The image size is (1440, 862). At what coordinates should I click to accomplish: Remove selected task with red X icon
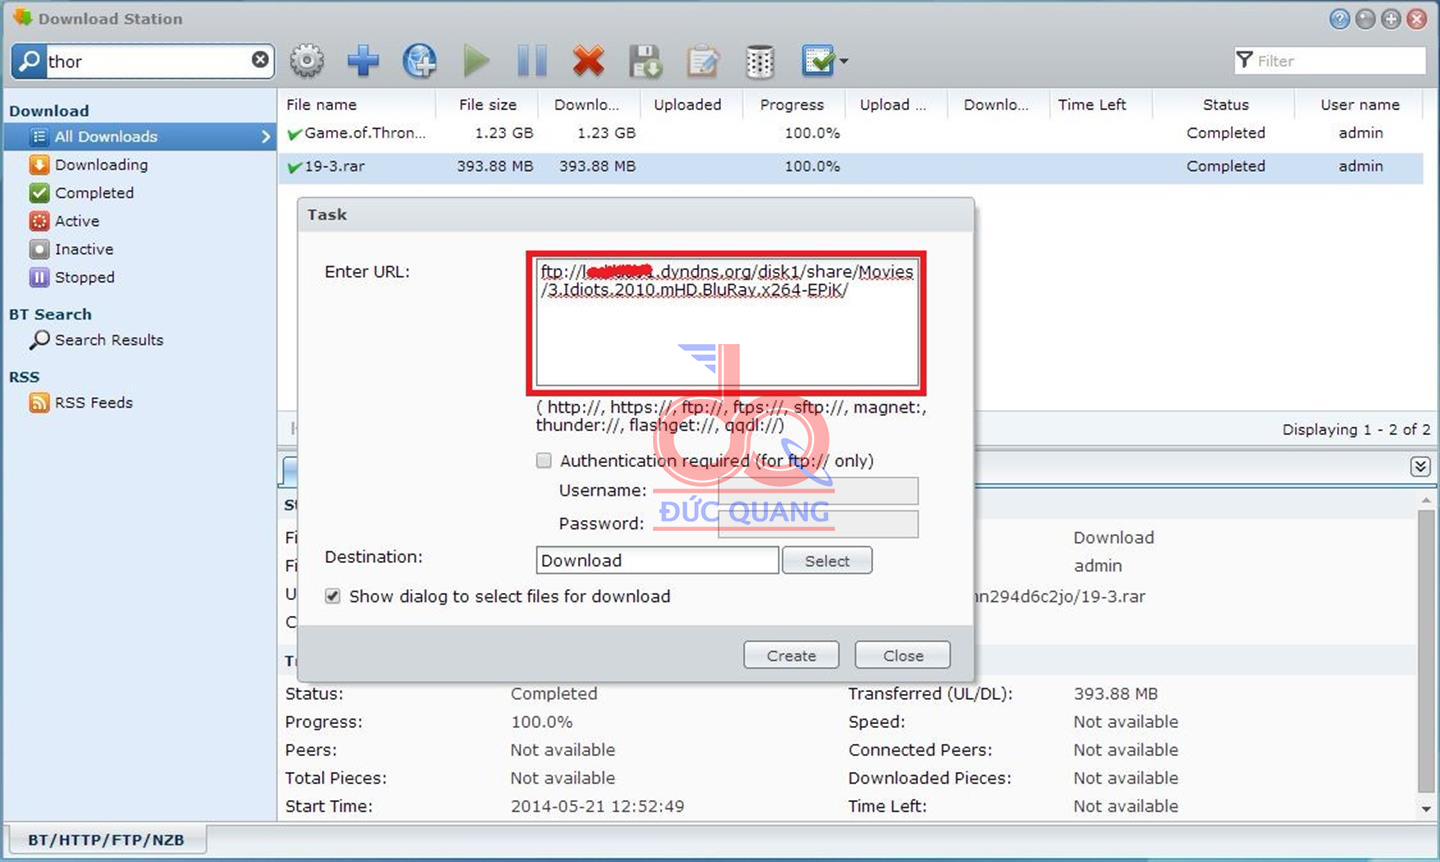tap(589, 61)
